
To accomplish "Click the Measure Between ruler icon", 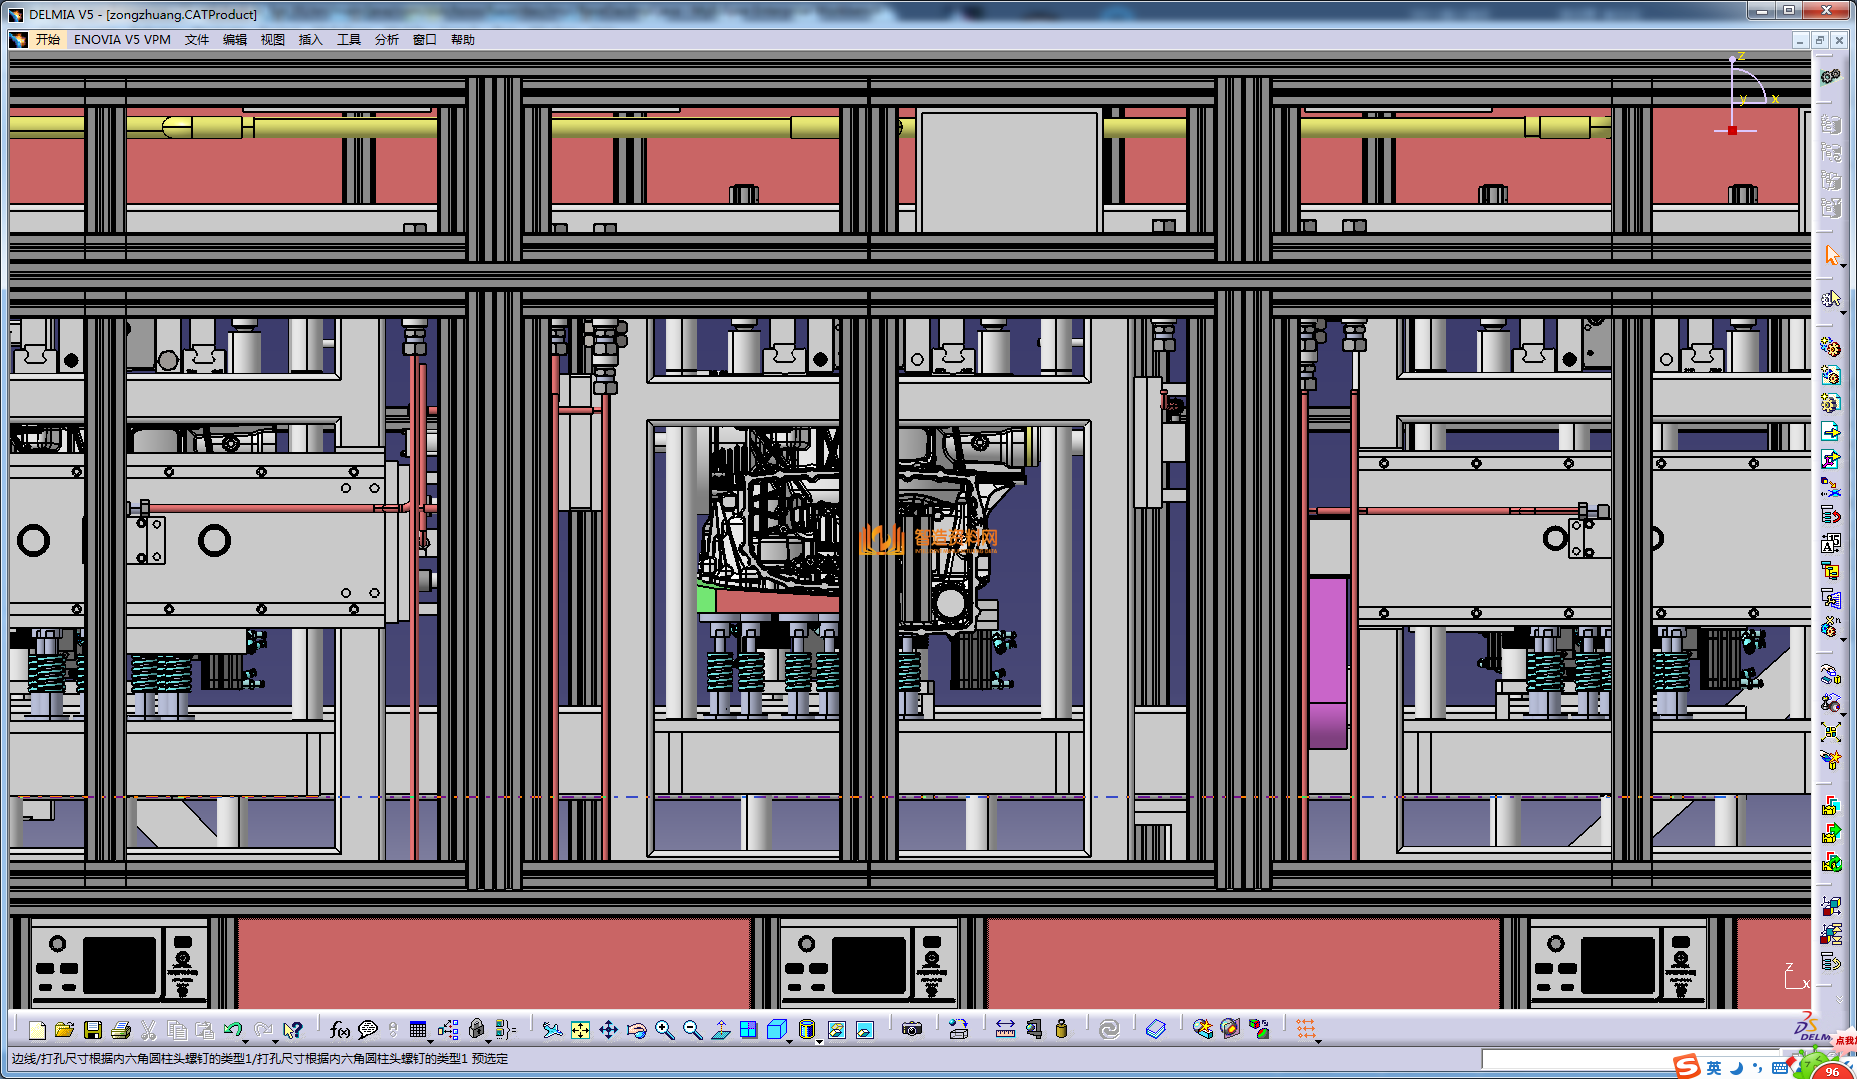I will 1005,1030.
